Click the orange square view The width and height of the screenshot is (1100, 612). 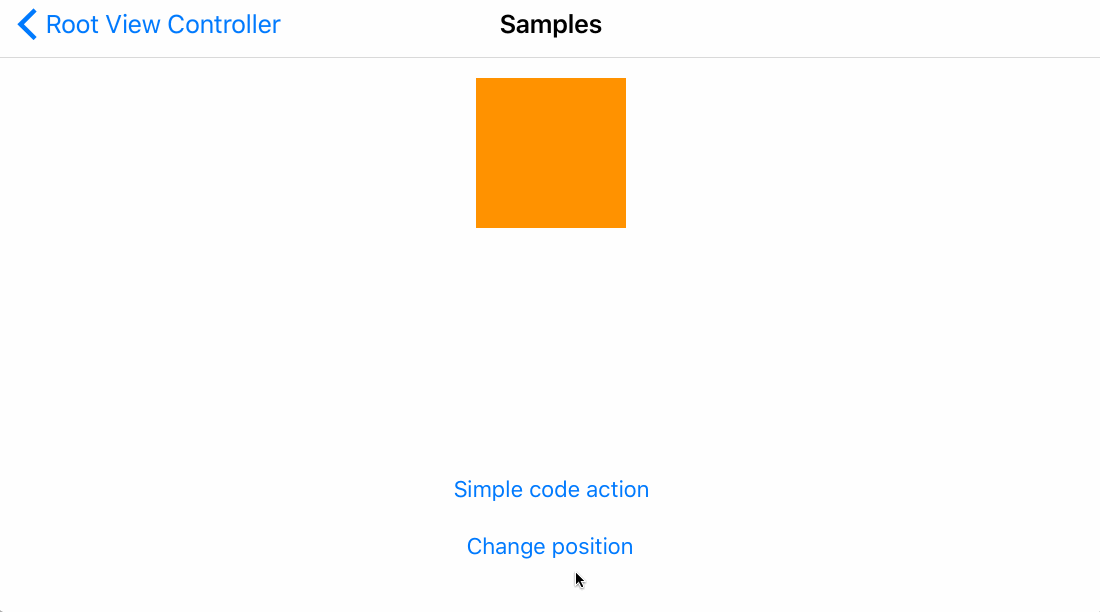point(550,153)
